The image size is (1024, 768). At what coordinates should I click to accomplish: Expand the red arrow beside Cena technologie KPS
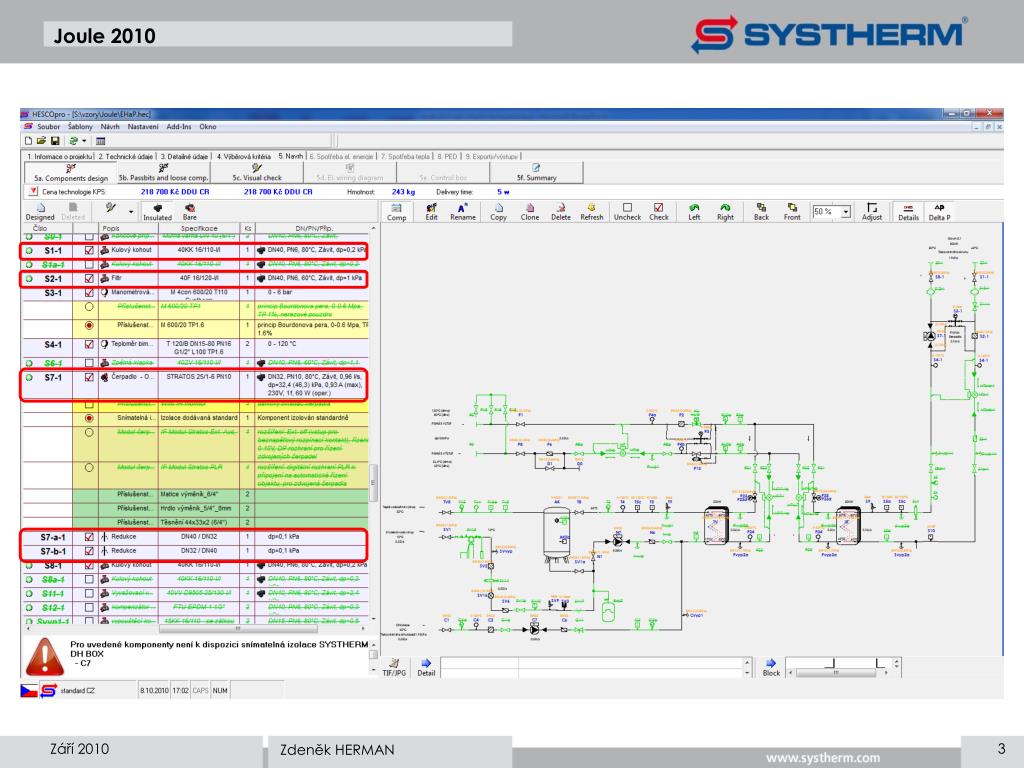click(x=33, y=192)
